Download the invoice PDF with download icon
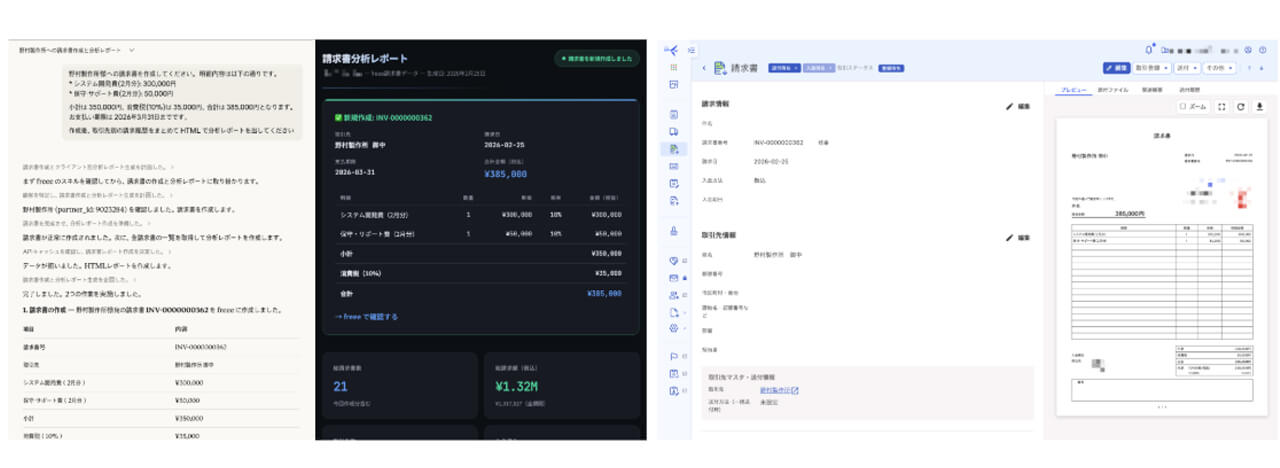This screenshot has height=468, width=1280. coord(1260,106)
